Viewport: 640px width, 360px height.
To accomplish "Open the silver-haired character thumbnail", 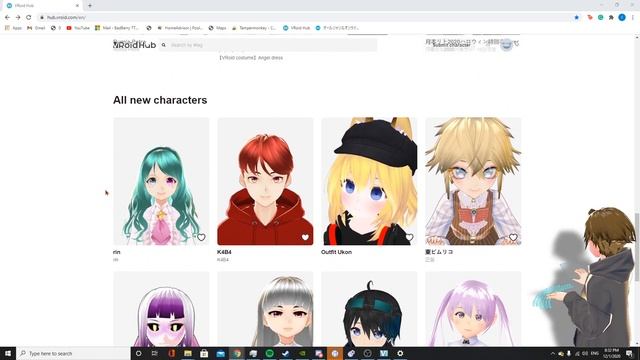I will [x=265, y=309].
